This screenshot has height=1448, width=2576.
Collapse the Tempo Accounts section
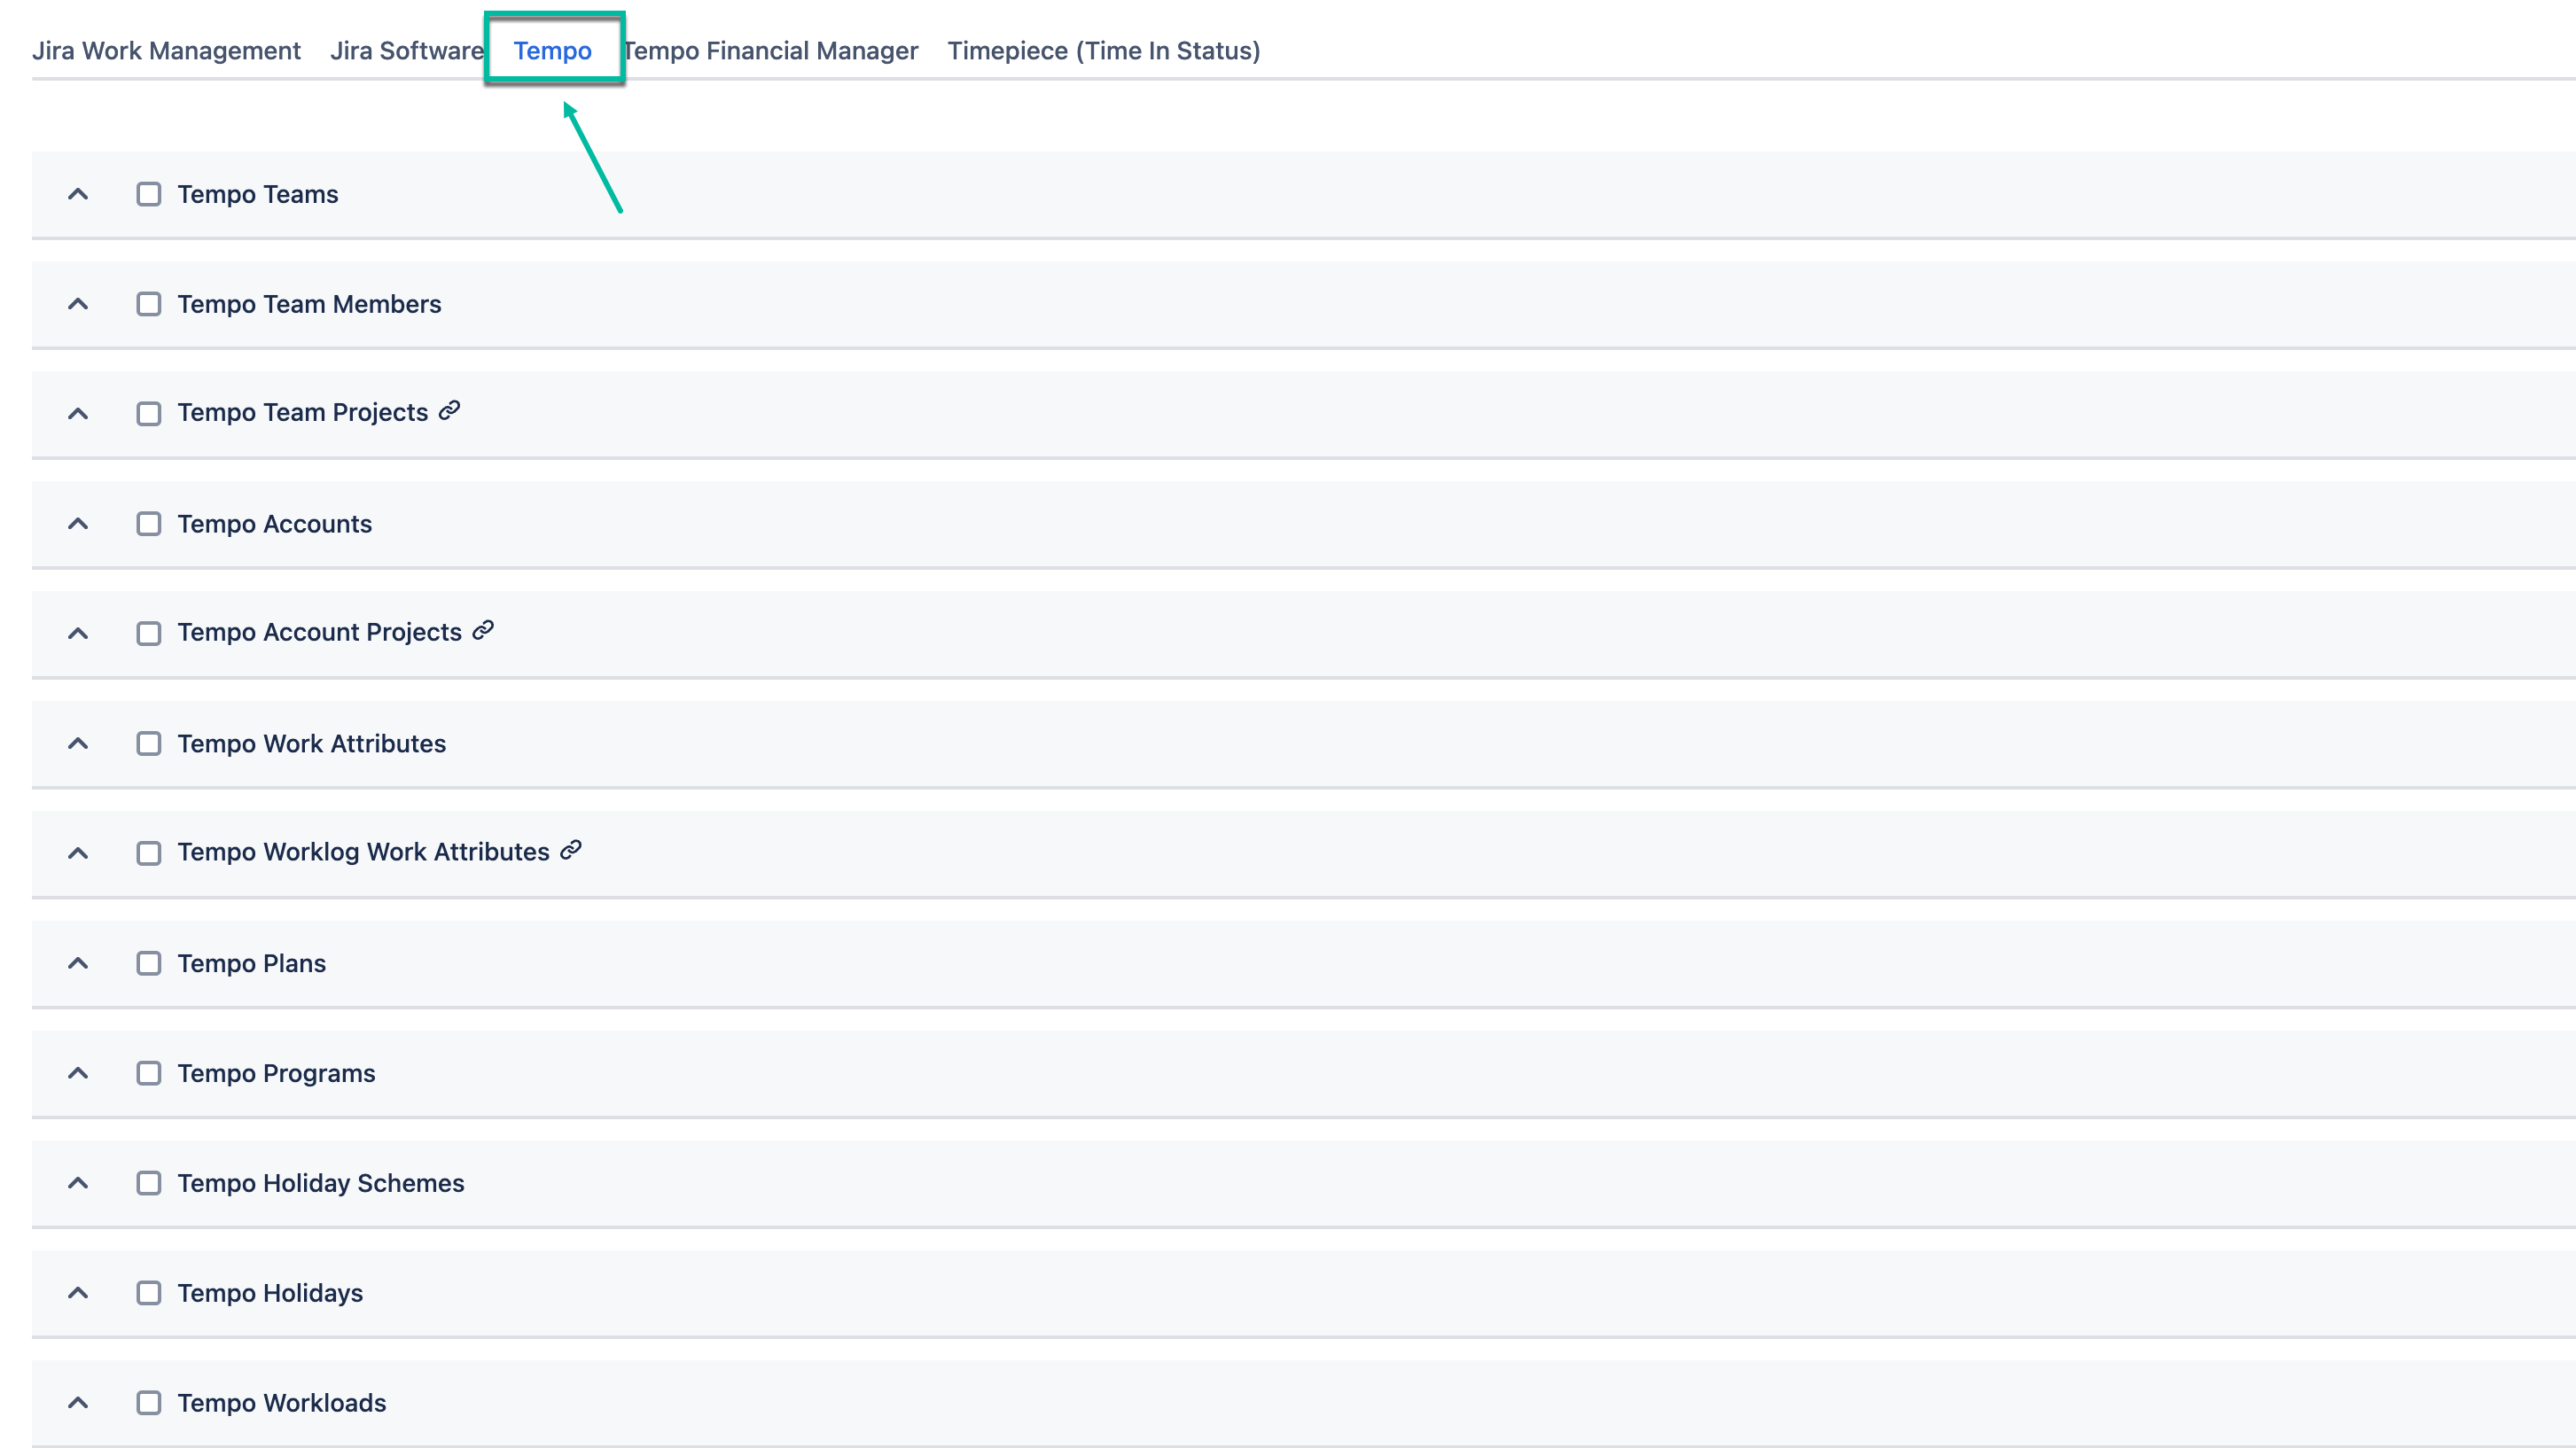tap(78, 523)
